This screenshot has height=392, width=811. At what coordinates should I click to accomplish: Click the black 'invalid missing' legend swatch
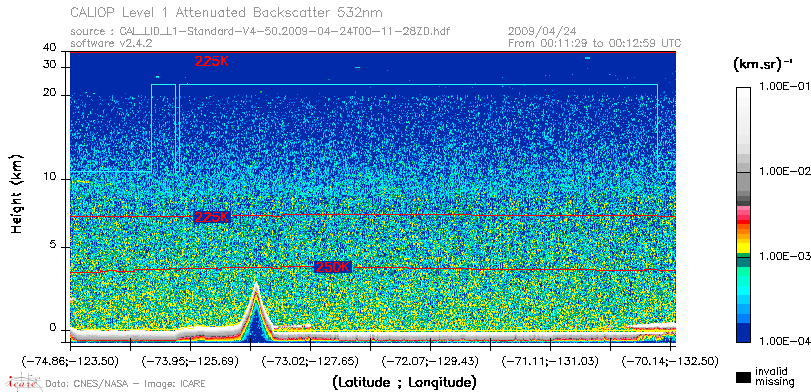point(743,378)
